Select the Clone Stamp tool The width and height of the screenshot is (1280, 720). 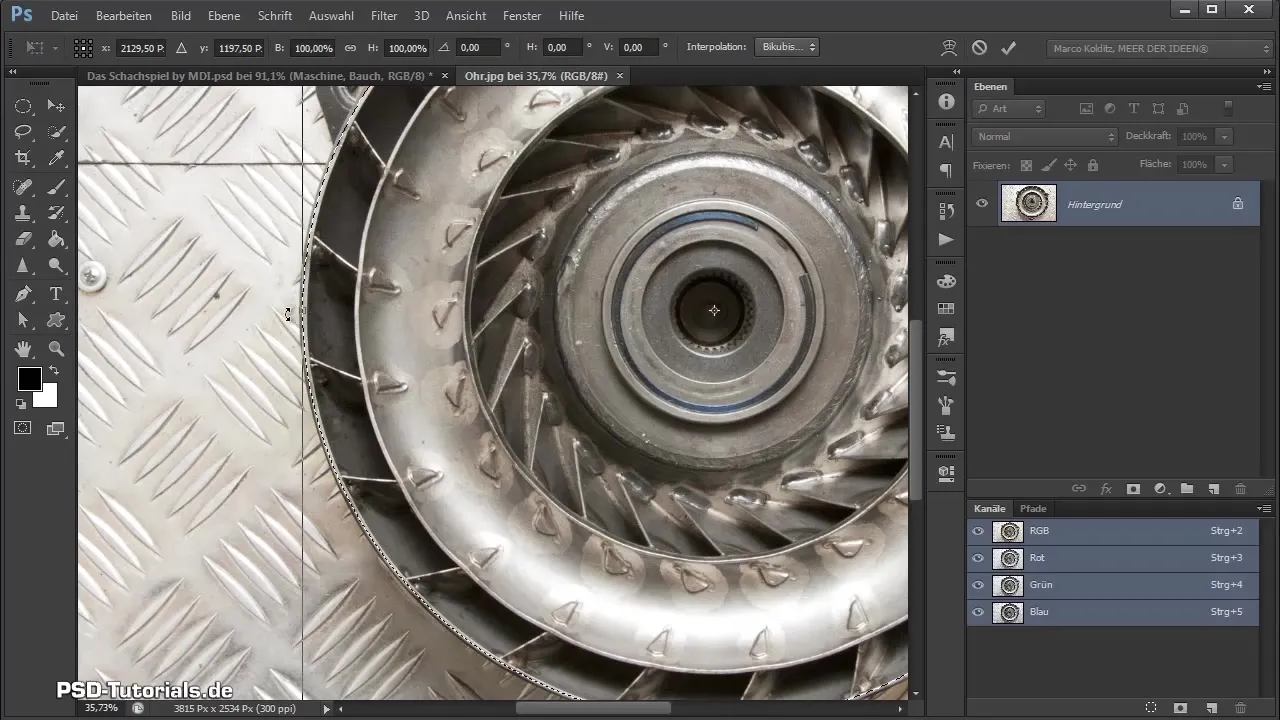(x=23, y=212)
